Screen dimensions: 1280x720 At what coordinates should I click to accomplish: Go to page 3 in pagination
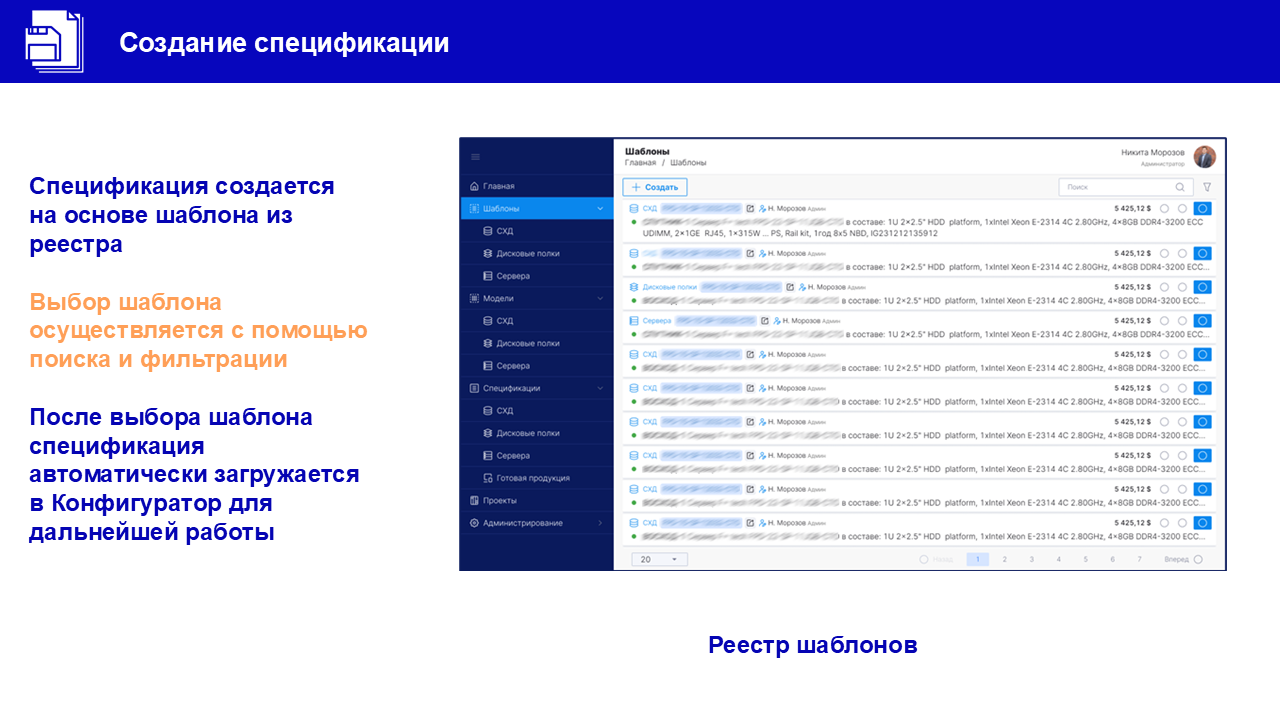1031,559
